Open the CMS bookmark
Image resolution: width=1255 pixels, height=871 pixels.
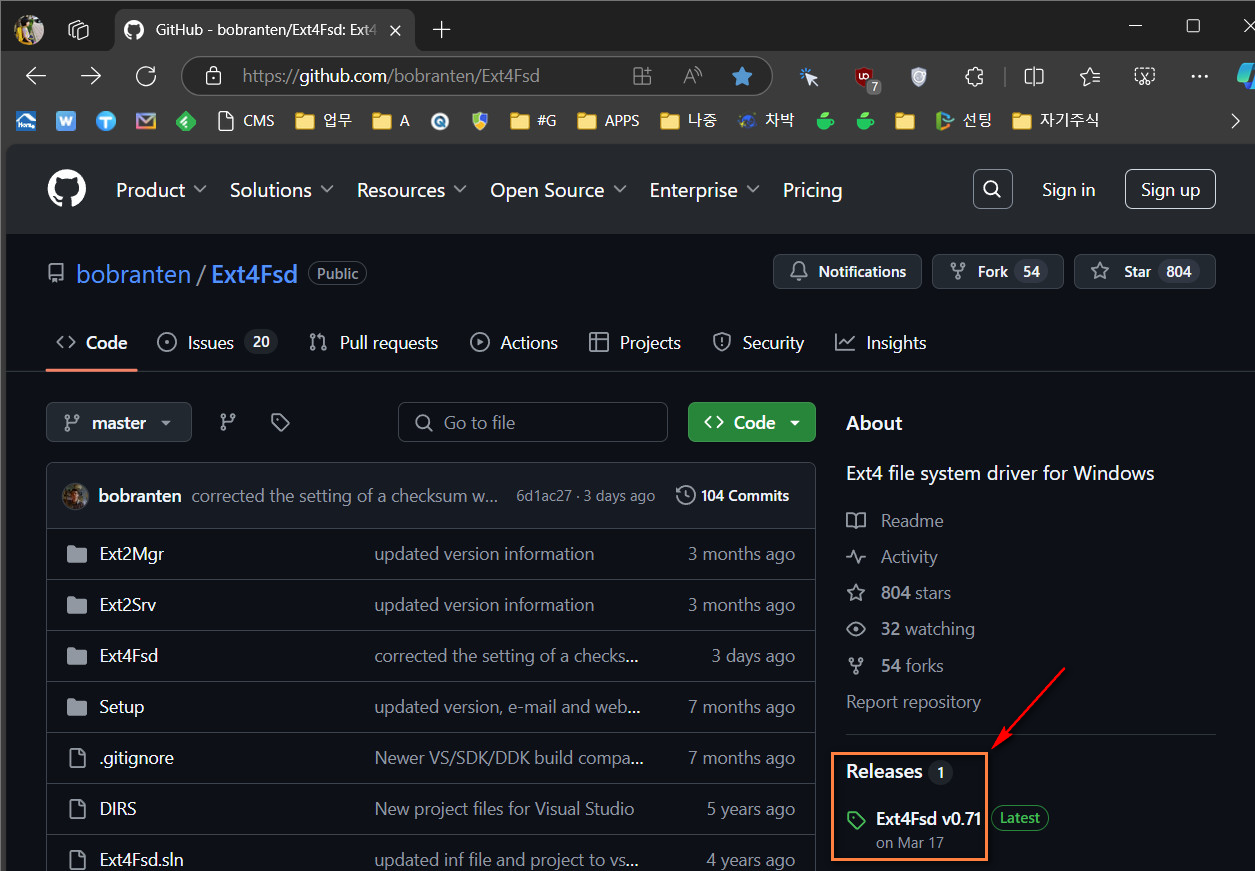(246, 120)
